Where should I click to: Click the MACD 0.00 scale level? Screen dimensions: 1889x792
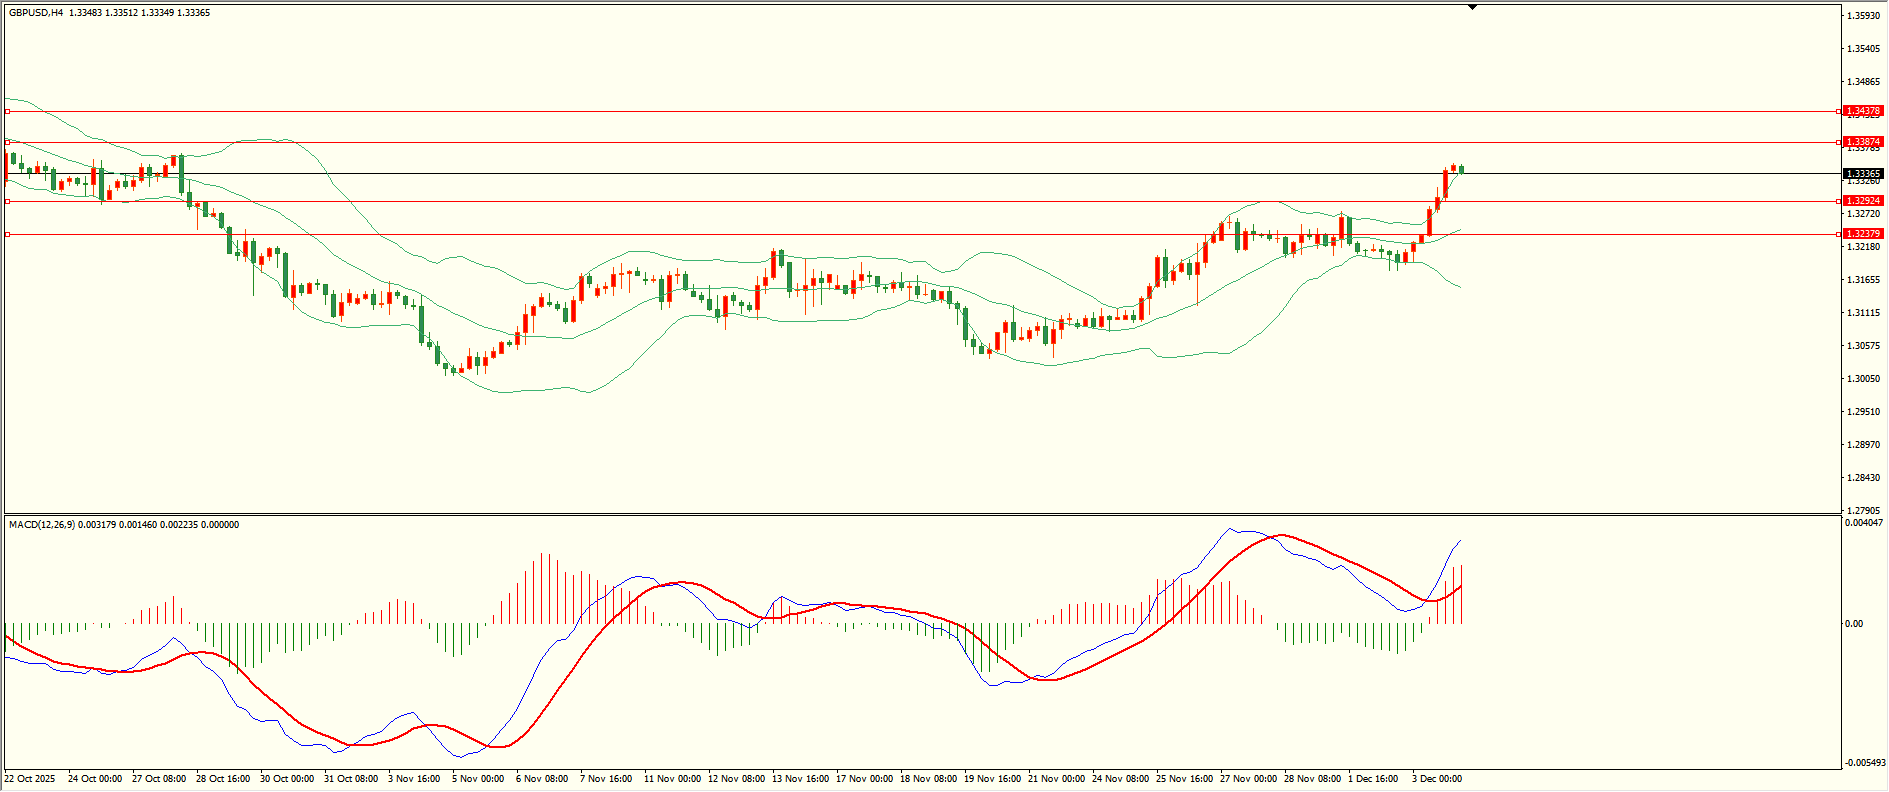pyautogui.click(x=1853, y=624)
